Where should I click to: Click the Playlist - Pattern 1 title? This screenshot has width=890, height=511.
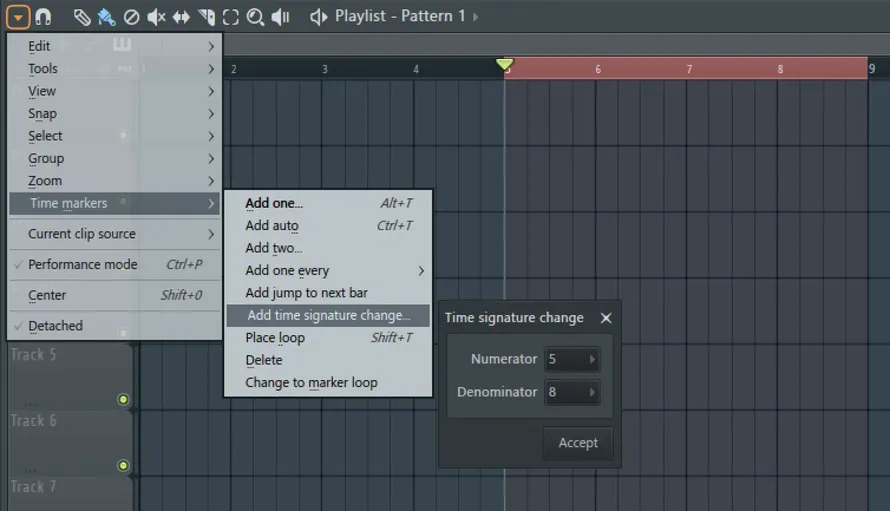coord(400,16)
